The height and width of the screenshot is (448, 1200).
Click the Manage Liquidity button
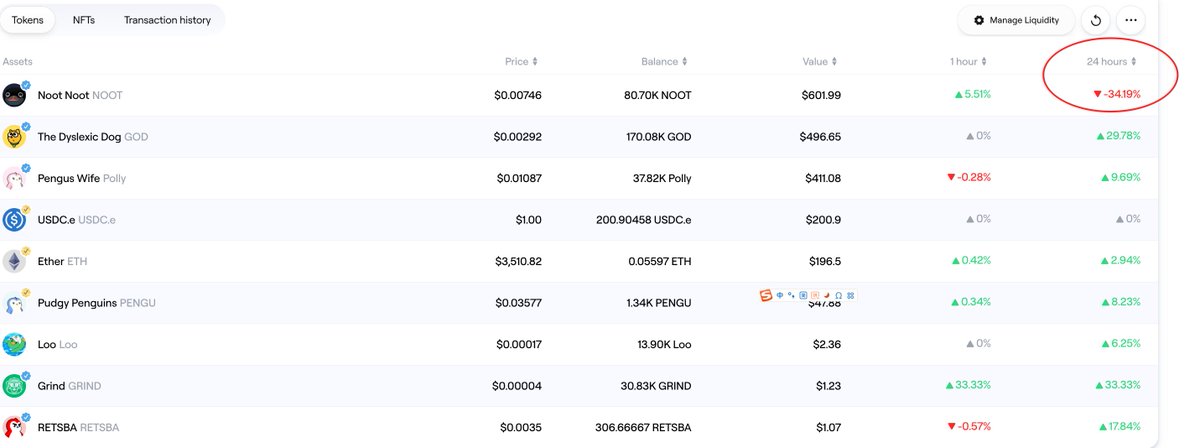point(1016,20)
